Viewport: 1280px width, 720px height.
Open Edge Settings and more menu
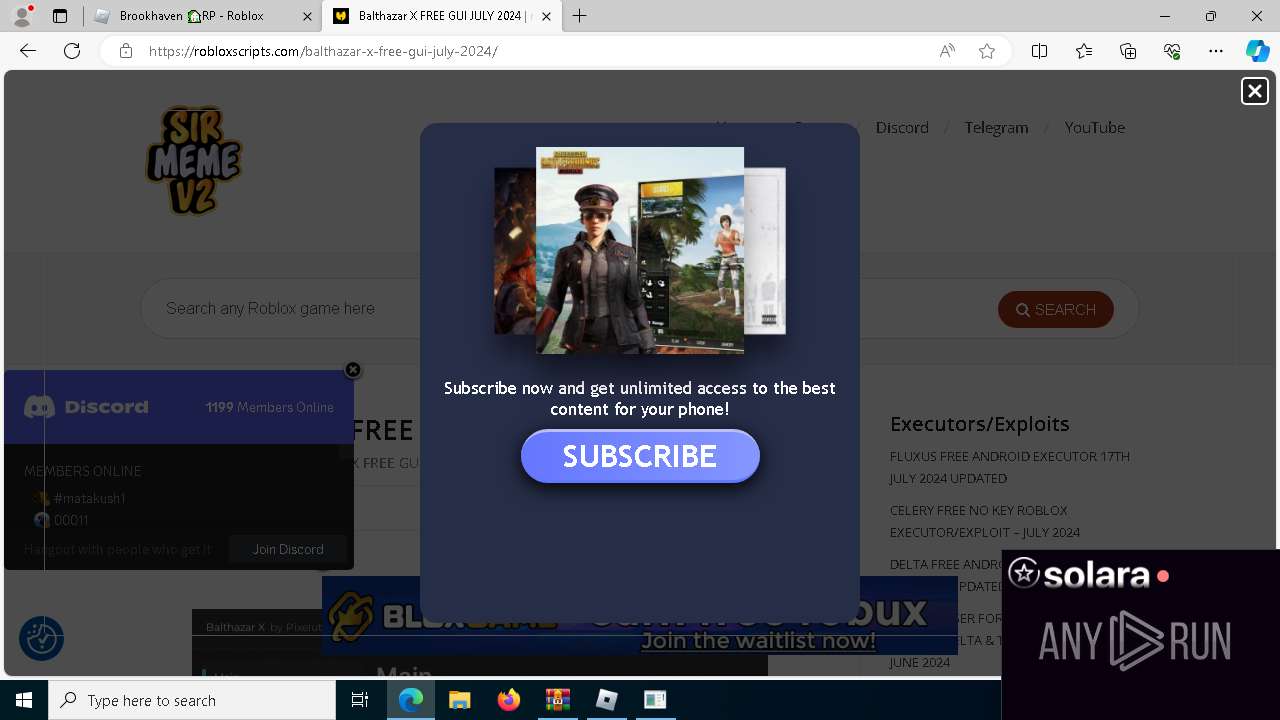(x=1216, y=51)
